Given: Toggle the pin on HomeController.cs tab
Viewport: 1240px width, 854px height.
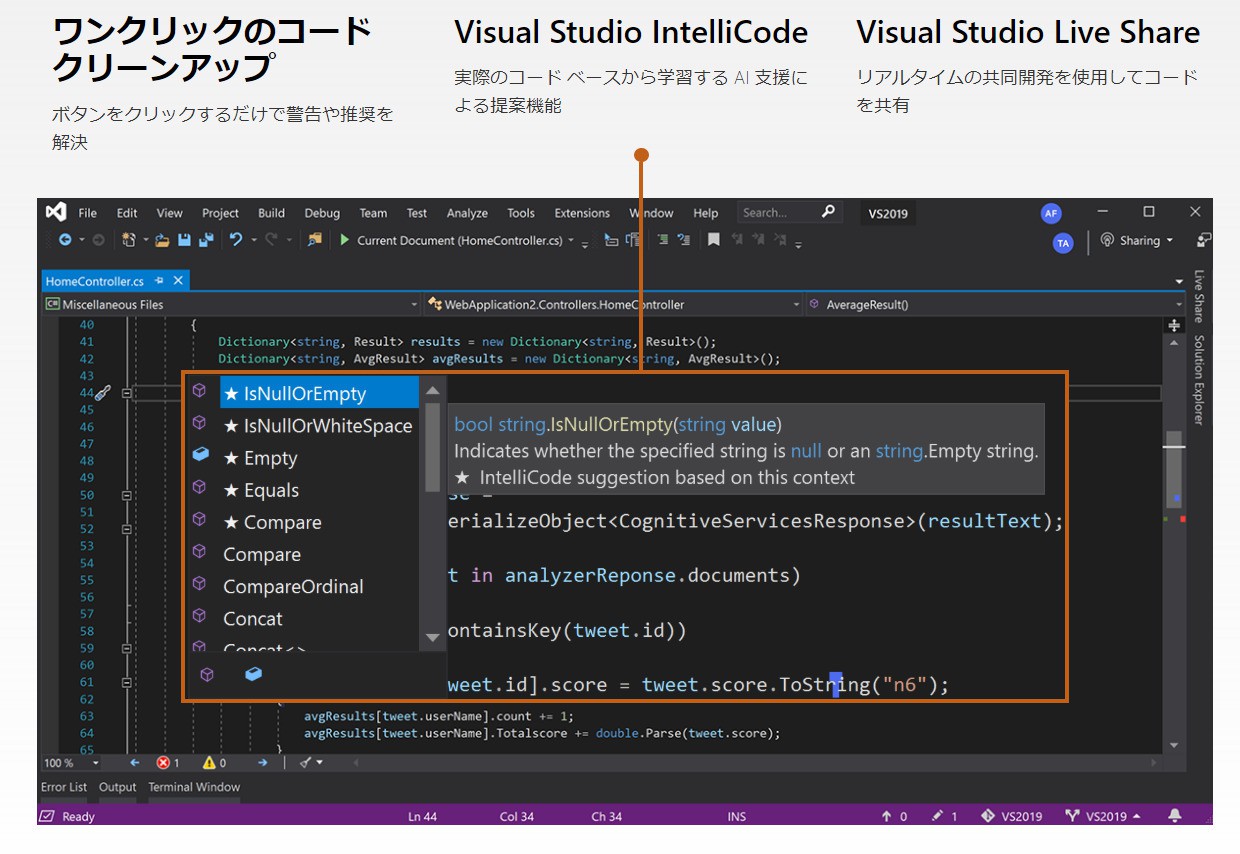Looking at the screenshot, I should [159, 281].
